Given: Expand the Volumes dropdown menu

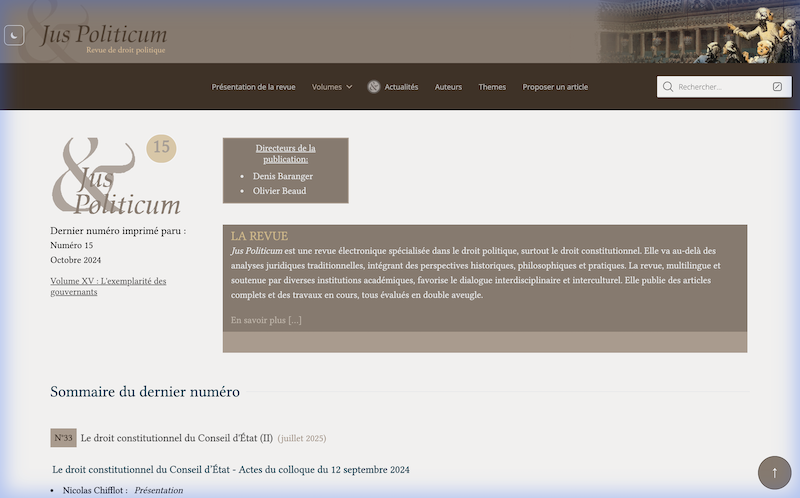Looking at the screenshot, I should (x=326, y=87).
